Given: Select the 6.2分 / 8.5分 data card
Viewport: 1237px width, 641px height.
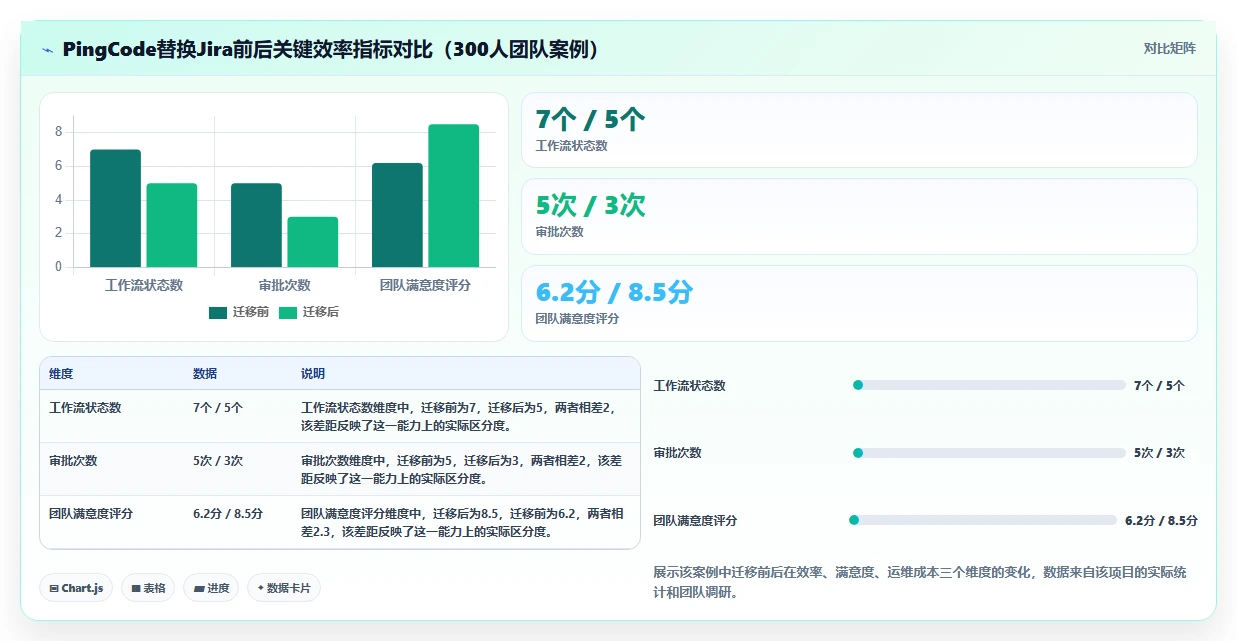Looking at the screenshot, I should pyautogui.click(x=859, y=303).
